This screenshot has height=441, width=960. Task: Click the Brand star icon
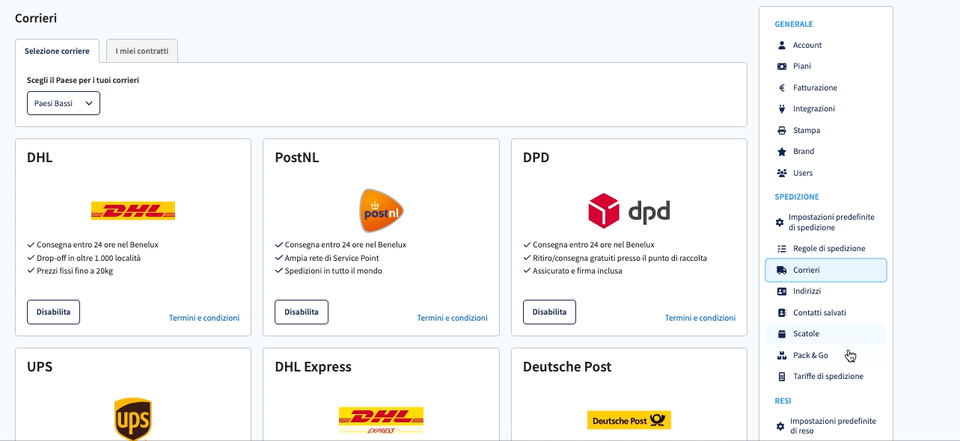781,151
